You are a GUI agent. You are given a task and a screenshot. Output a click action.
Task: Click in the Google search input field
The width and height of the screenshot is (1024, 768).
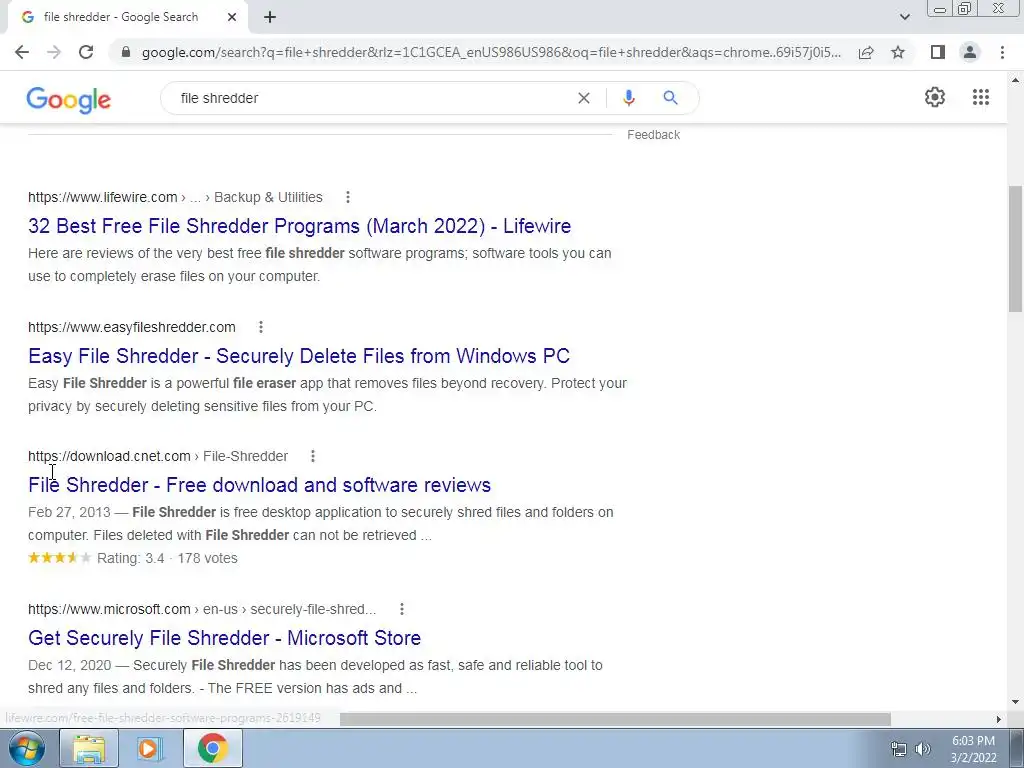click(372, 98)
